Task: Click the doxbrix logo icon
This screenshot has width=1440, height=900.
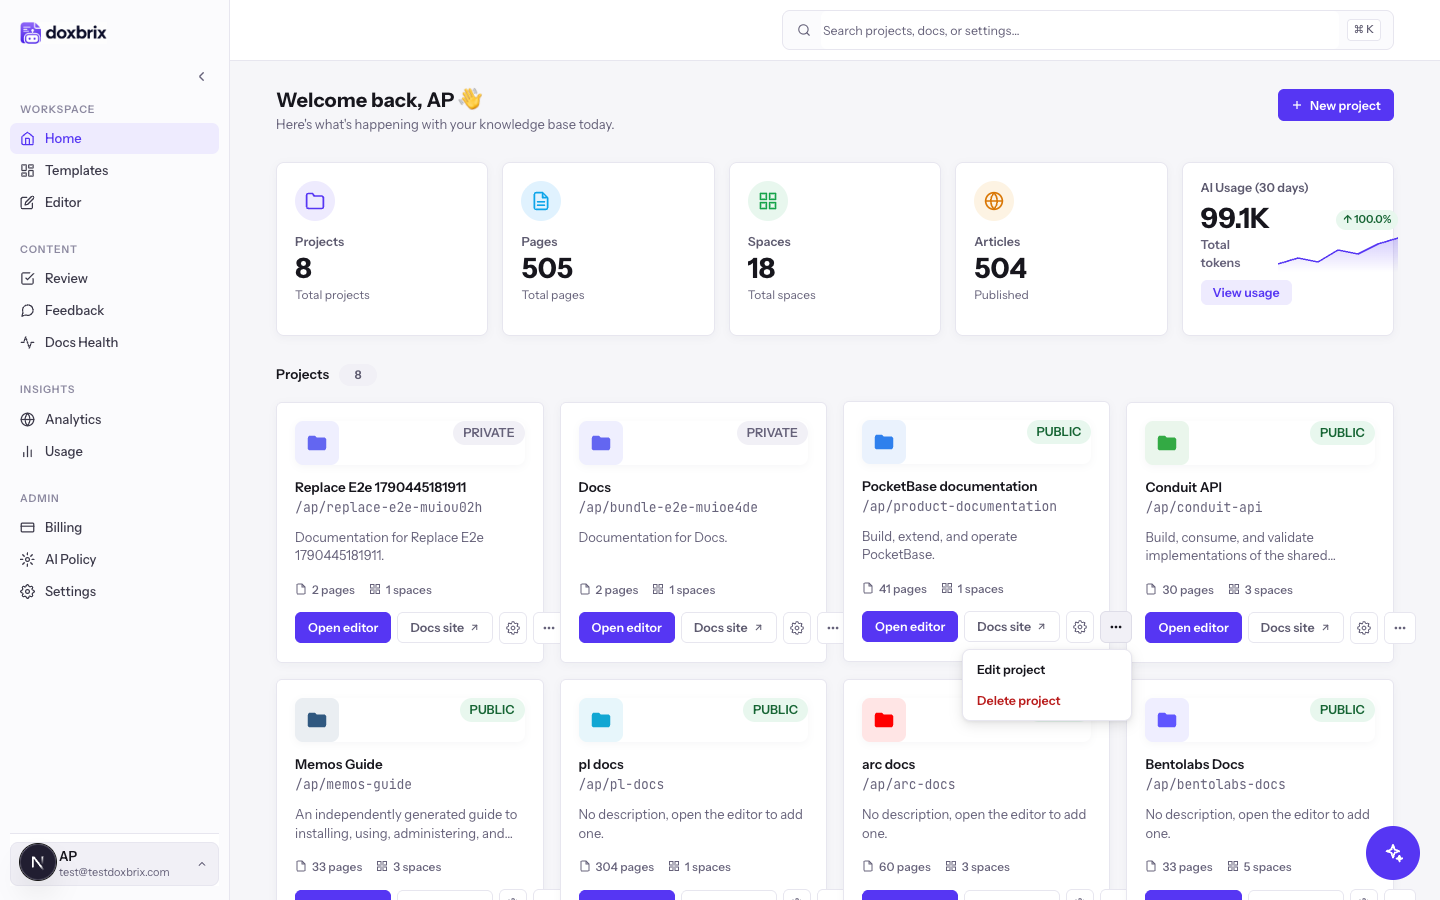Action: (x=31, y=33)
